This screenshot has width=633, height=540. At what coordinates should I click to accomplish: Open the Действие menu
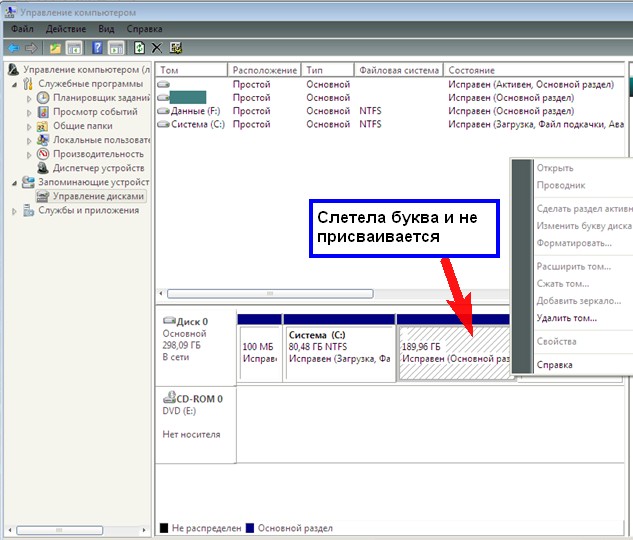(x=66, y=29)
